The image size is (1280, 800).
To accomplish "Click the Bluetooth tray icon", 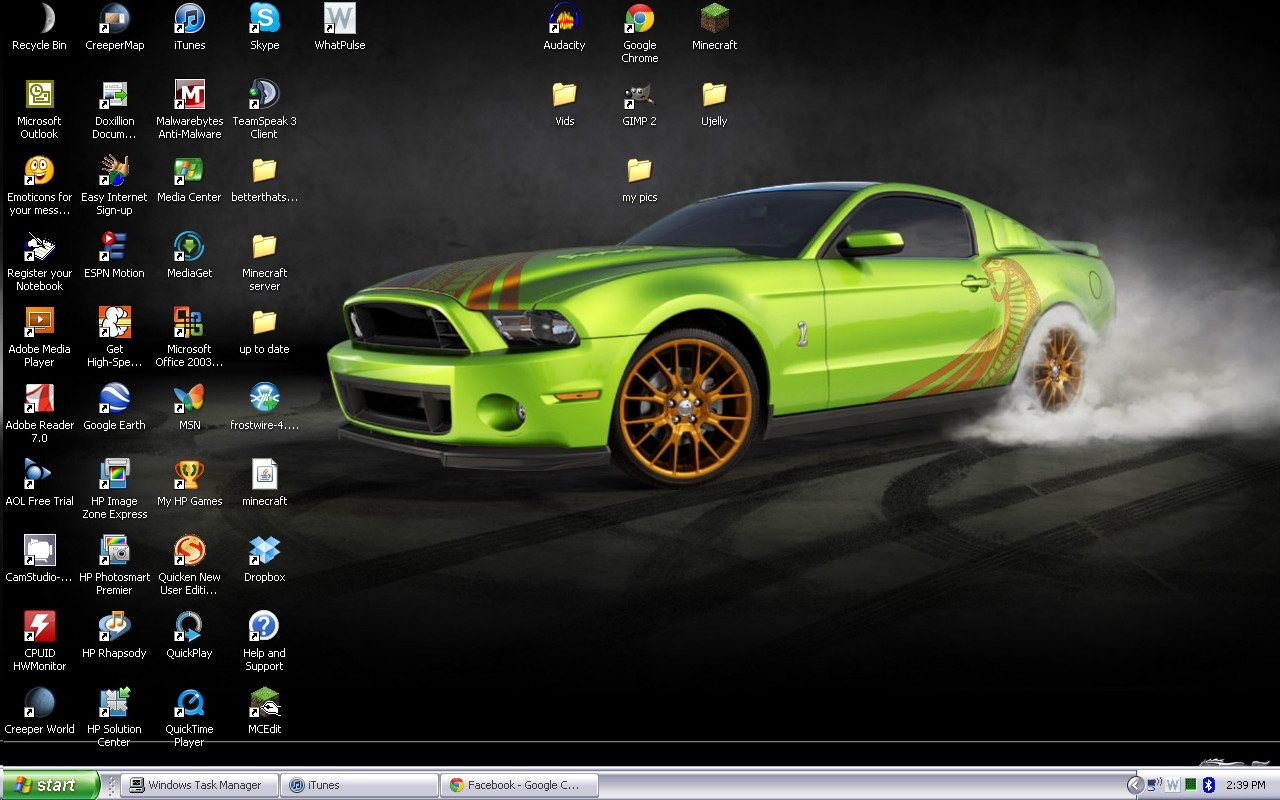I will click(1208, 785).
